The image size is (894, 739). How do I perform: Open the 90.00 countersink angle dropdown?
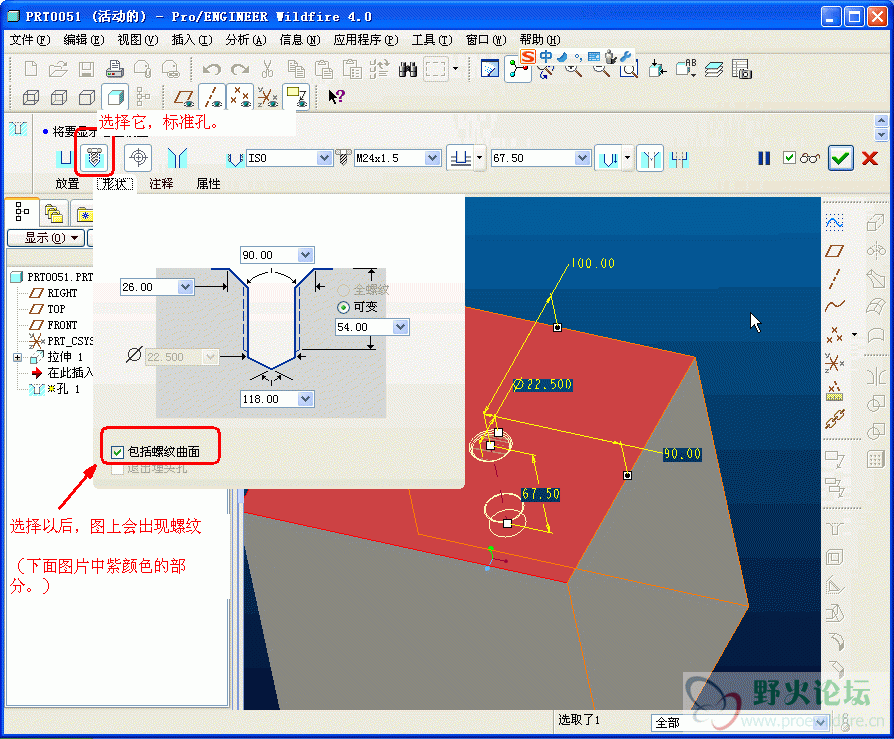click(306, 255)
